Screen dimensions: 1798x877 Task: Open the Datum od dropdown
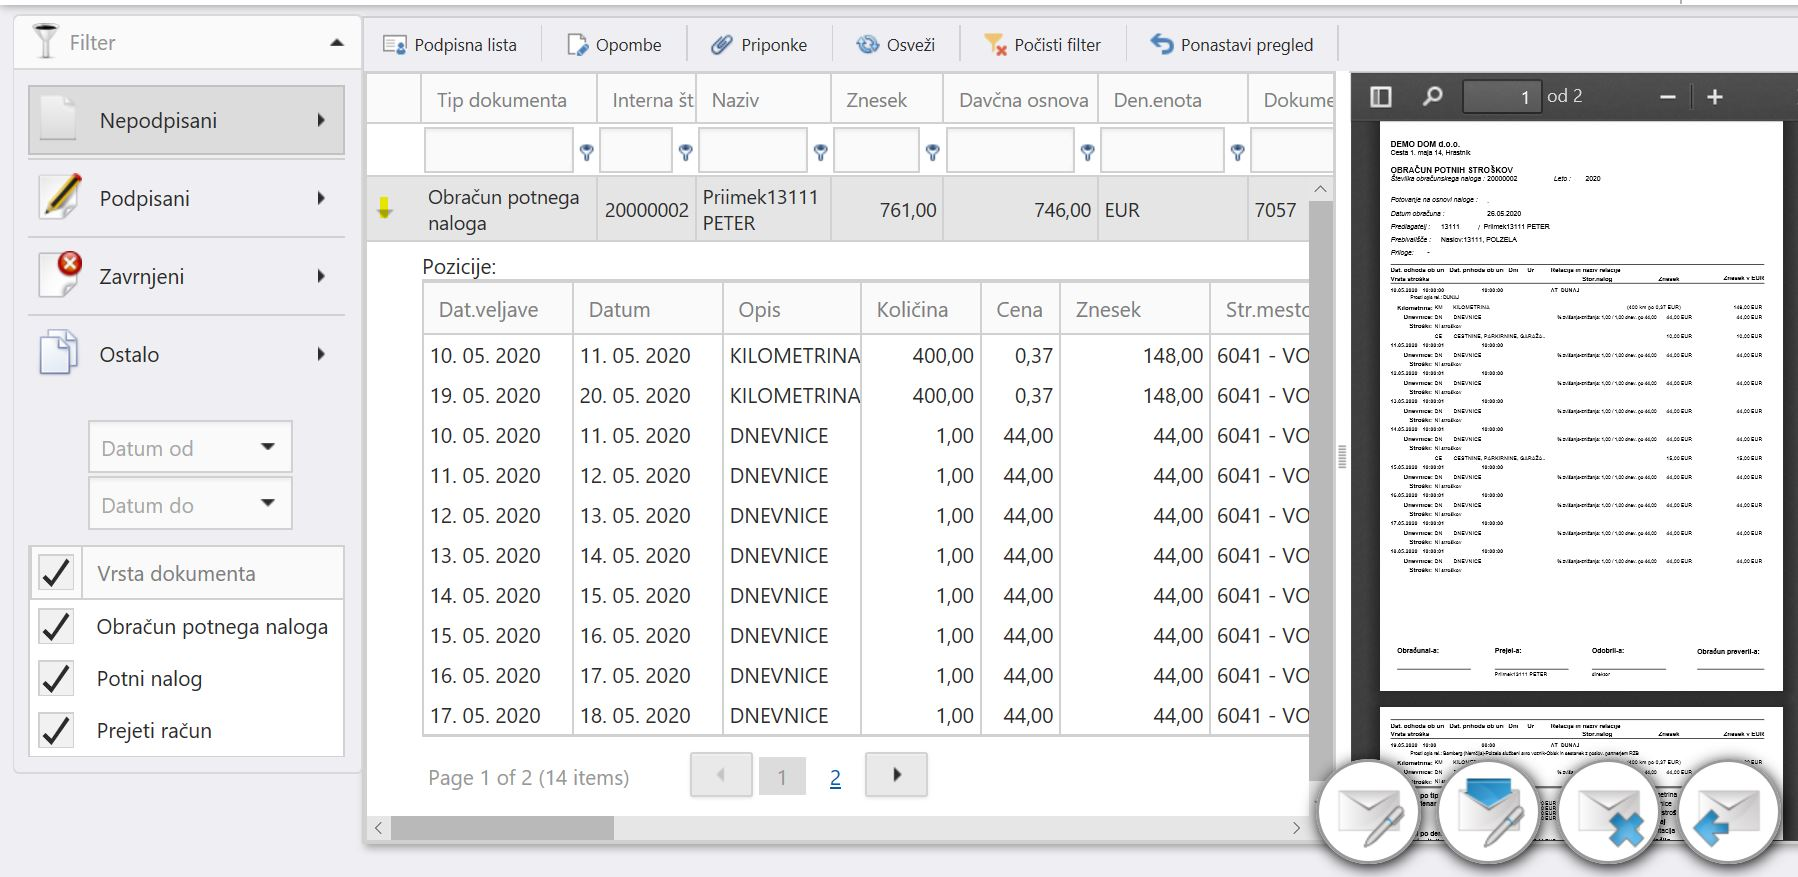[x=267, y=447]
